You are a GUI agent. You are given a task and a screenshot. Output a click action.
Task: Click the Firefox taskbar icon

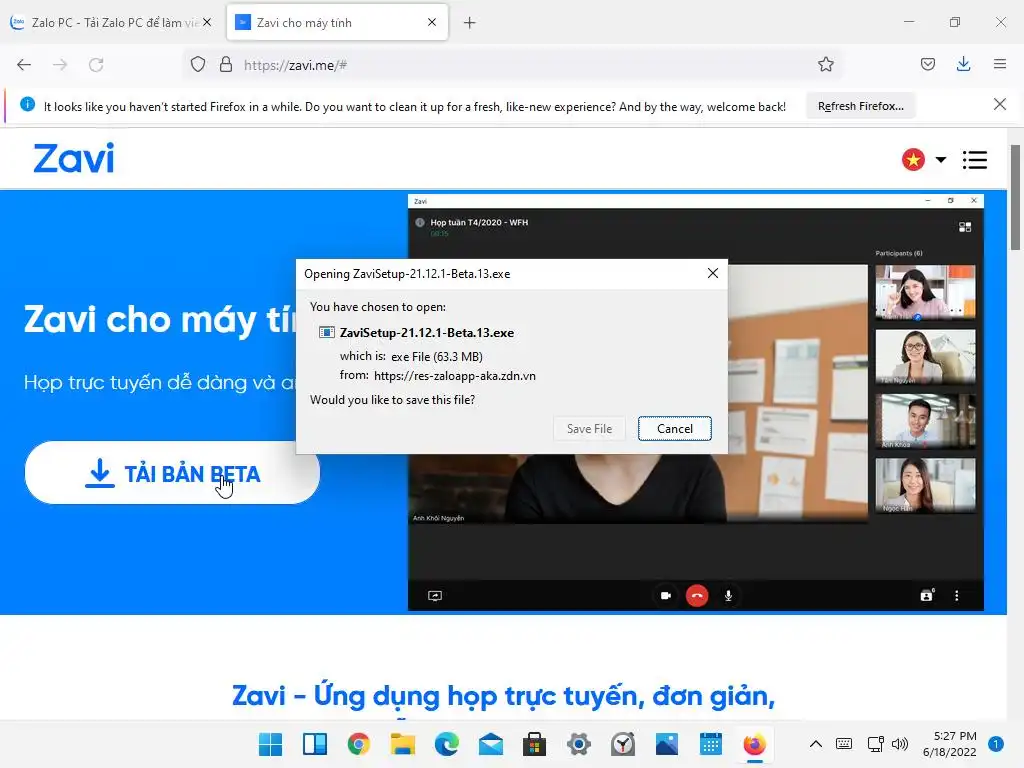click(754, 744)
